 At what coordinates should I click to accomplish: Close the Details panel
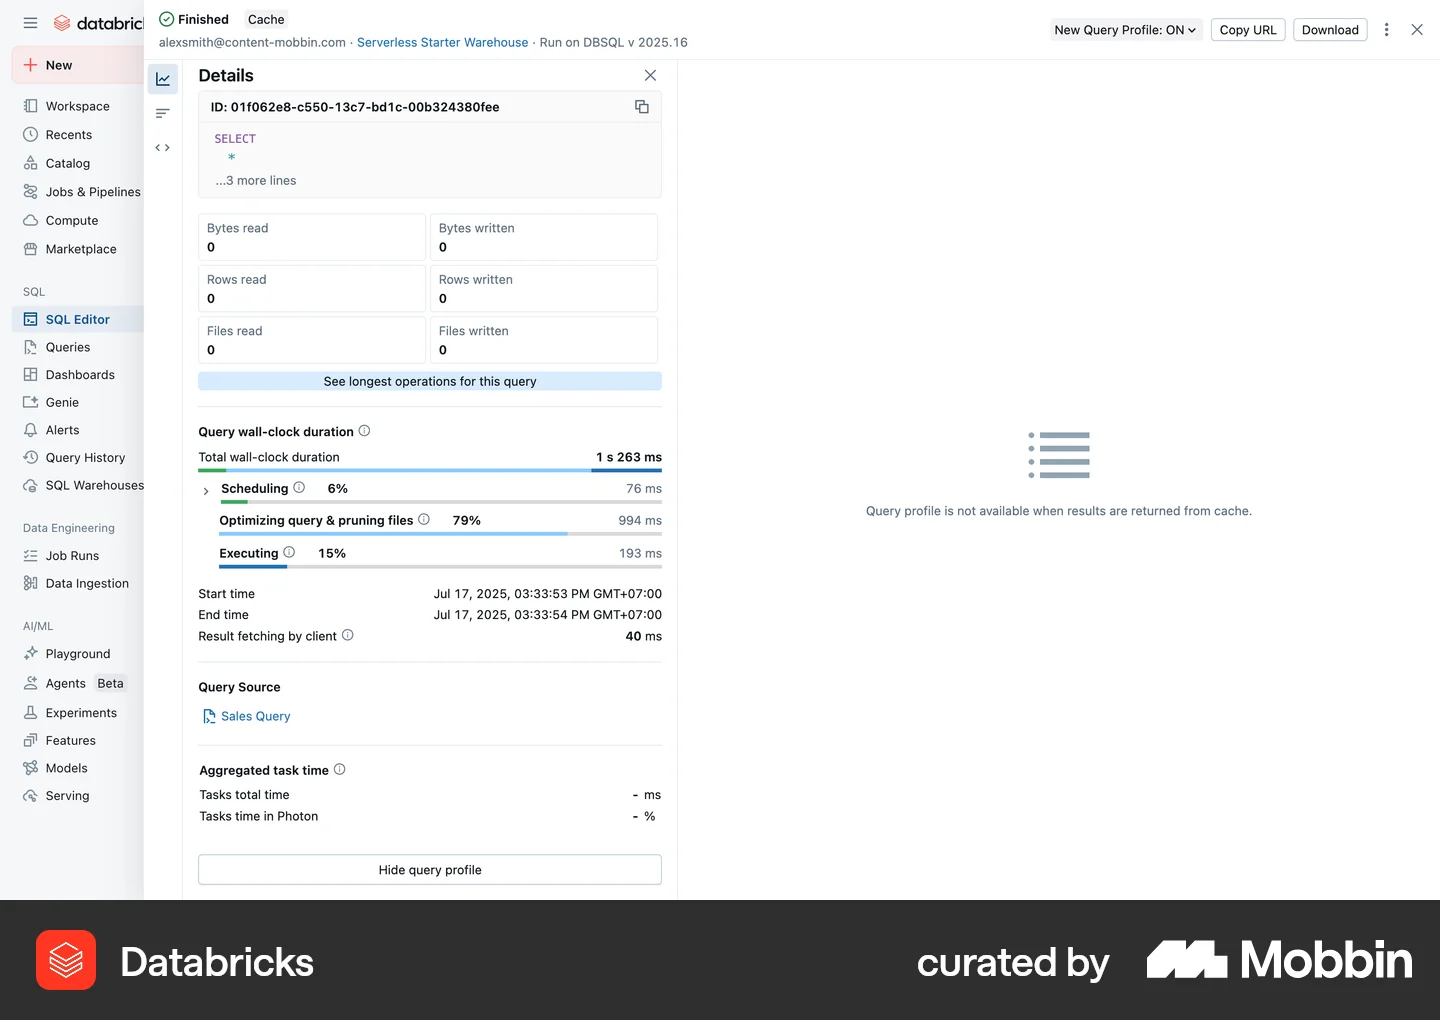tap(651, 75)
